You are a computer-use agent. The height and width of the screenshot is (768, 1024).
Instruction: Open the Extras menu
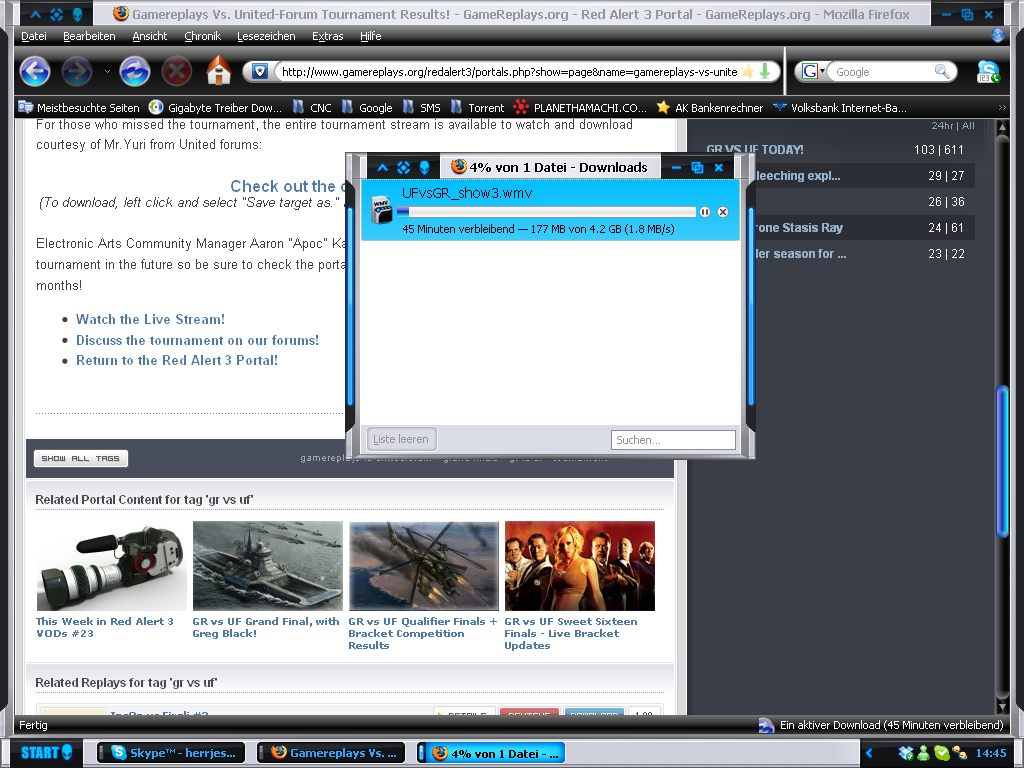click(x=327, y=36)
